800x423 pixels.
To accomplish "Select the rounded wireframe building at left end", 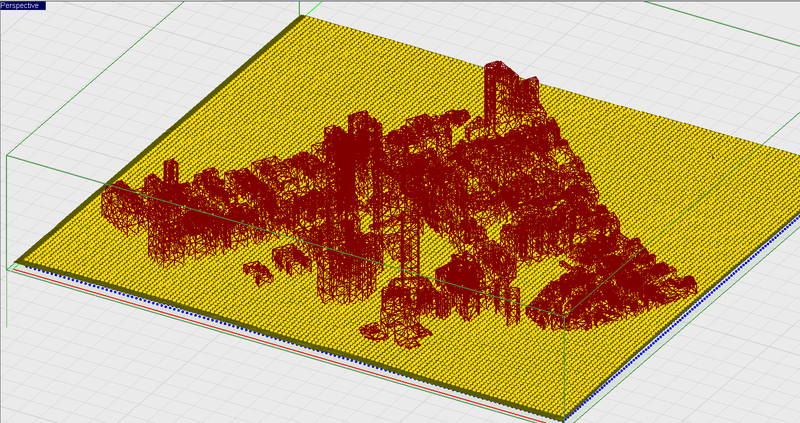I will click(118, 209).
